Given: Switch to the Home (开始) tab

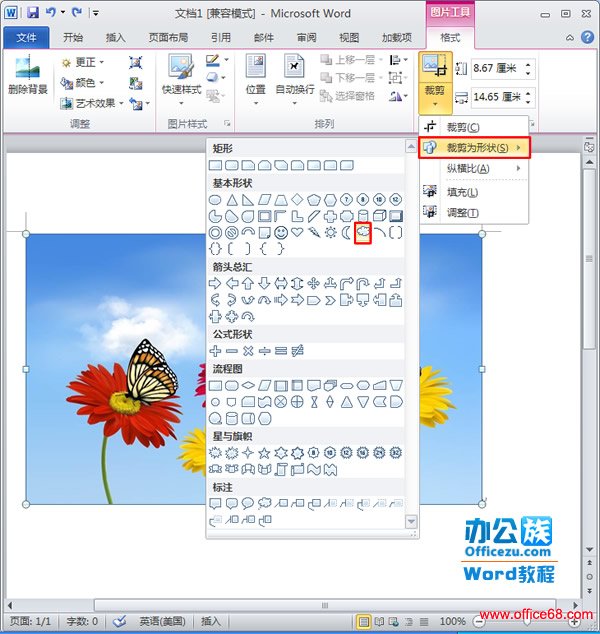Looking at the screenshot, I should (x=73, y=38).
